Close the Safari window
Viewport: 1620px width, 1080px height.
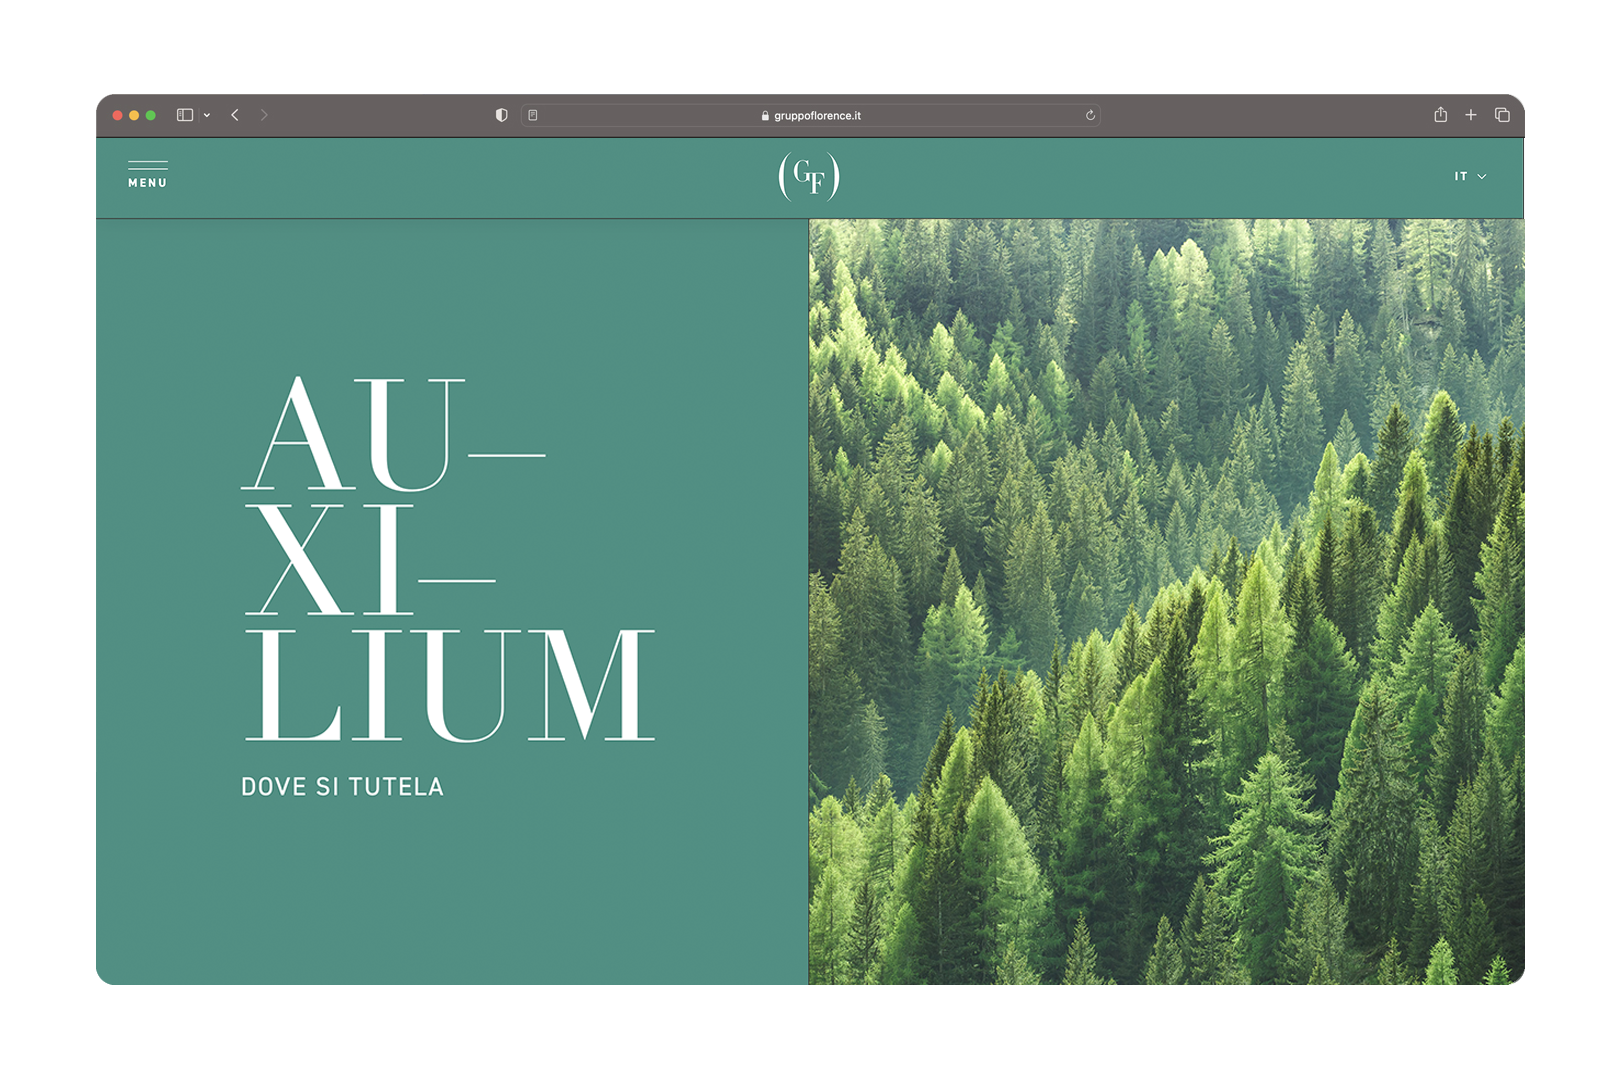pyautogui.click(x=118, y=115)
